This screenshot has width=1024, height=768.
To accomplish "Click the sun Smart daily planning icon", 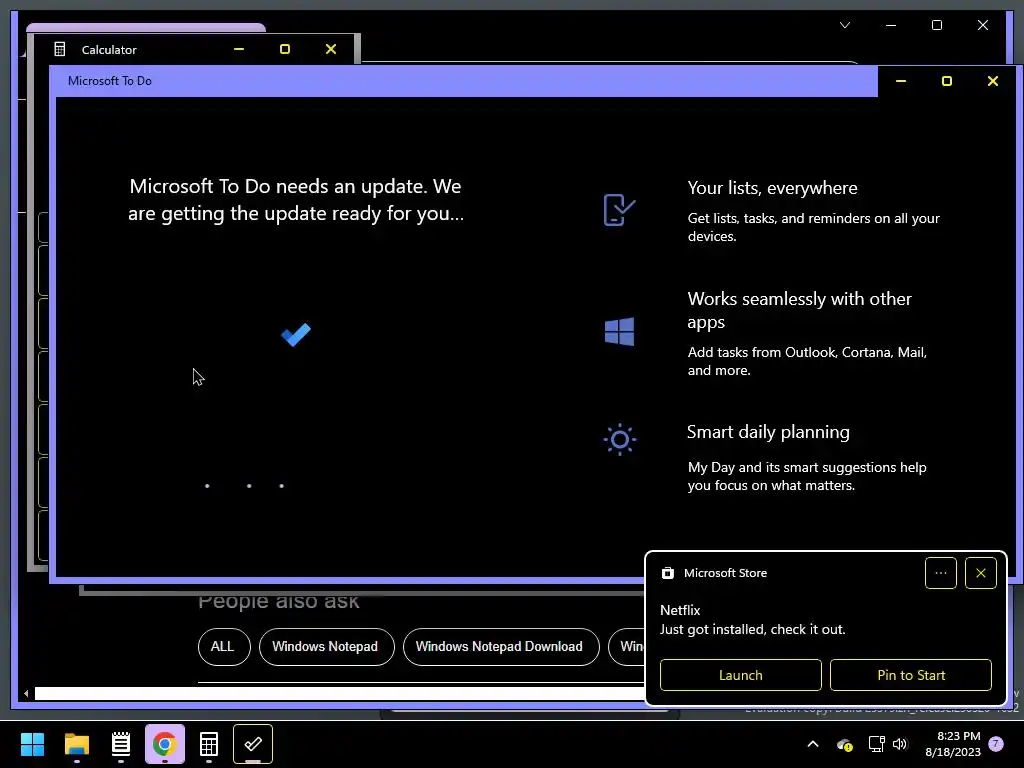I will [619, 440].
